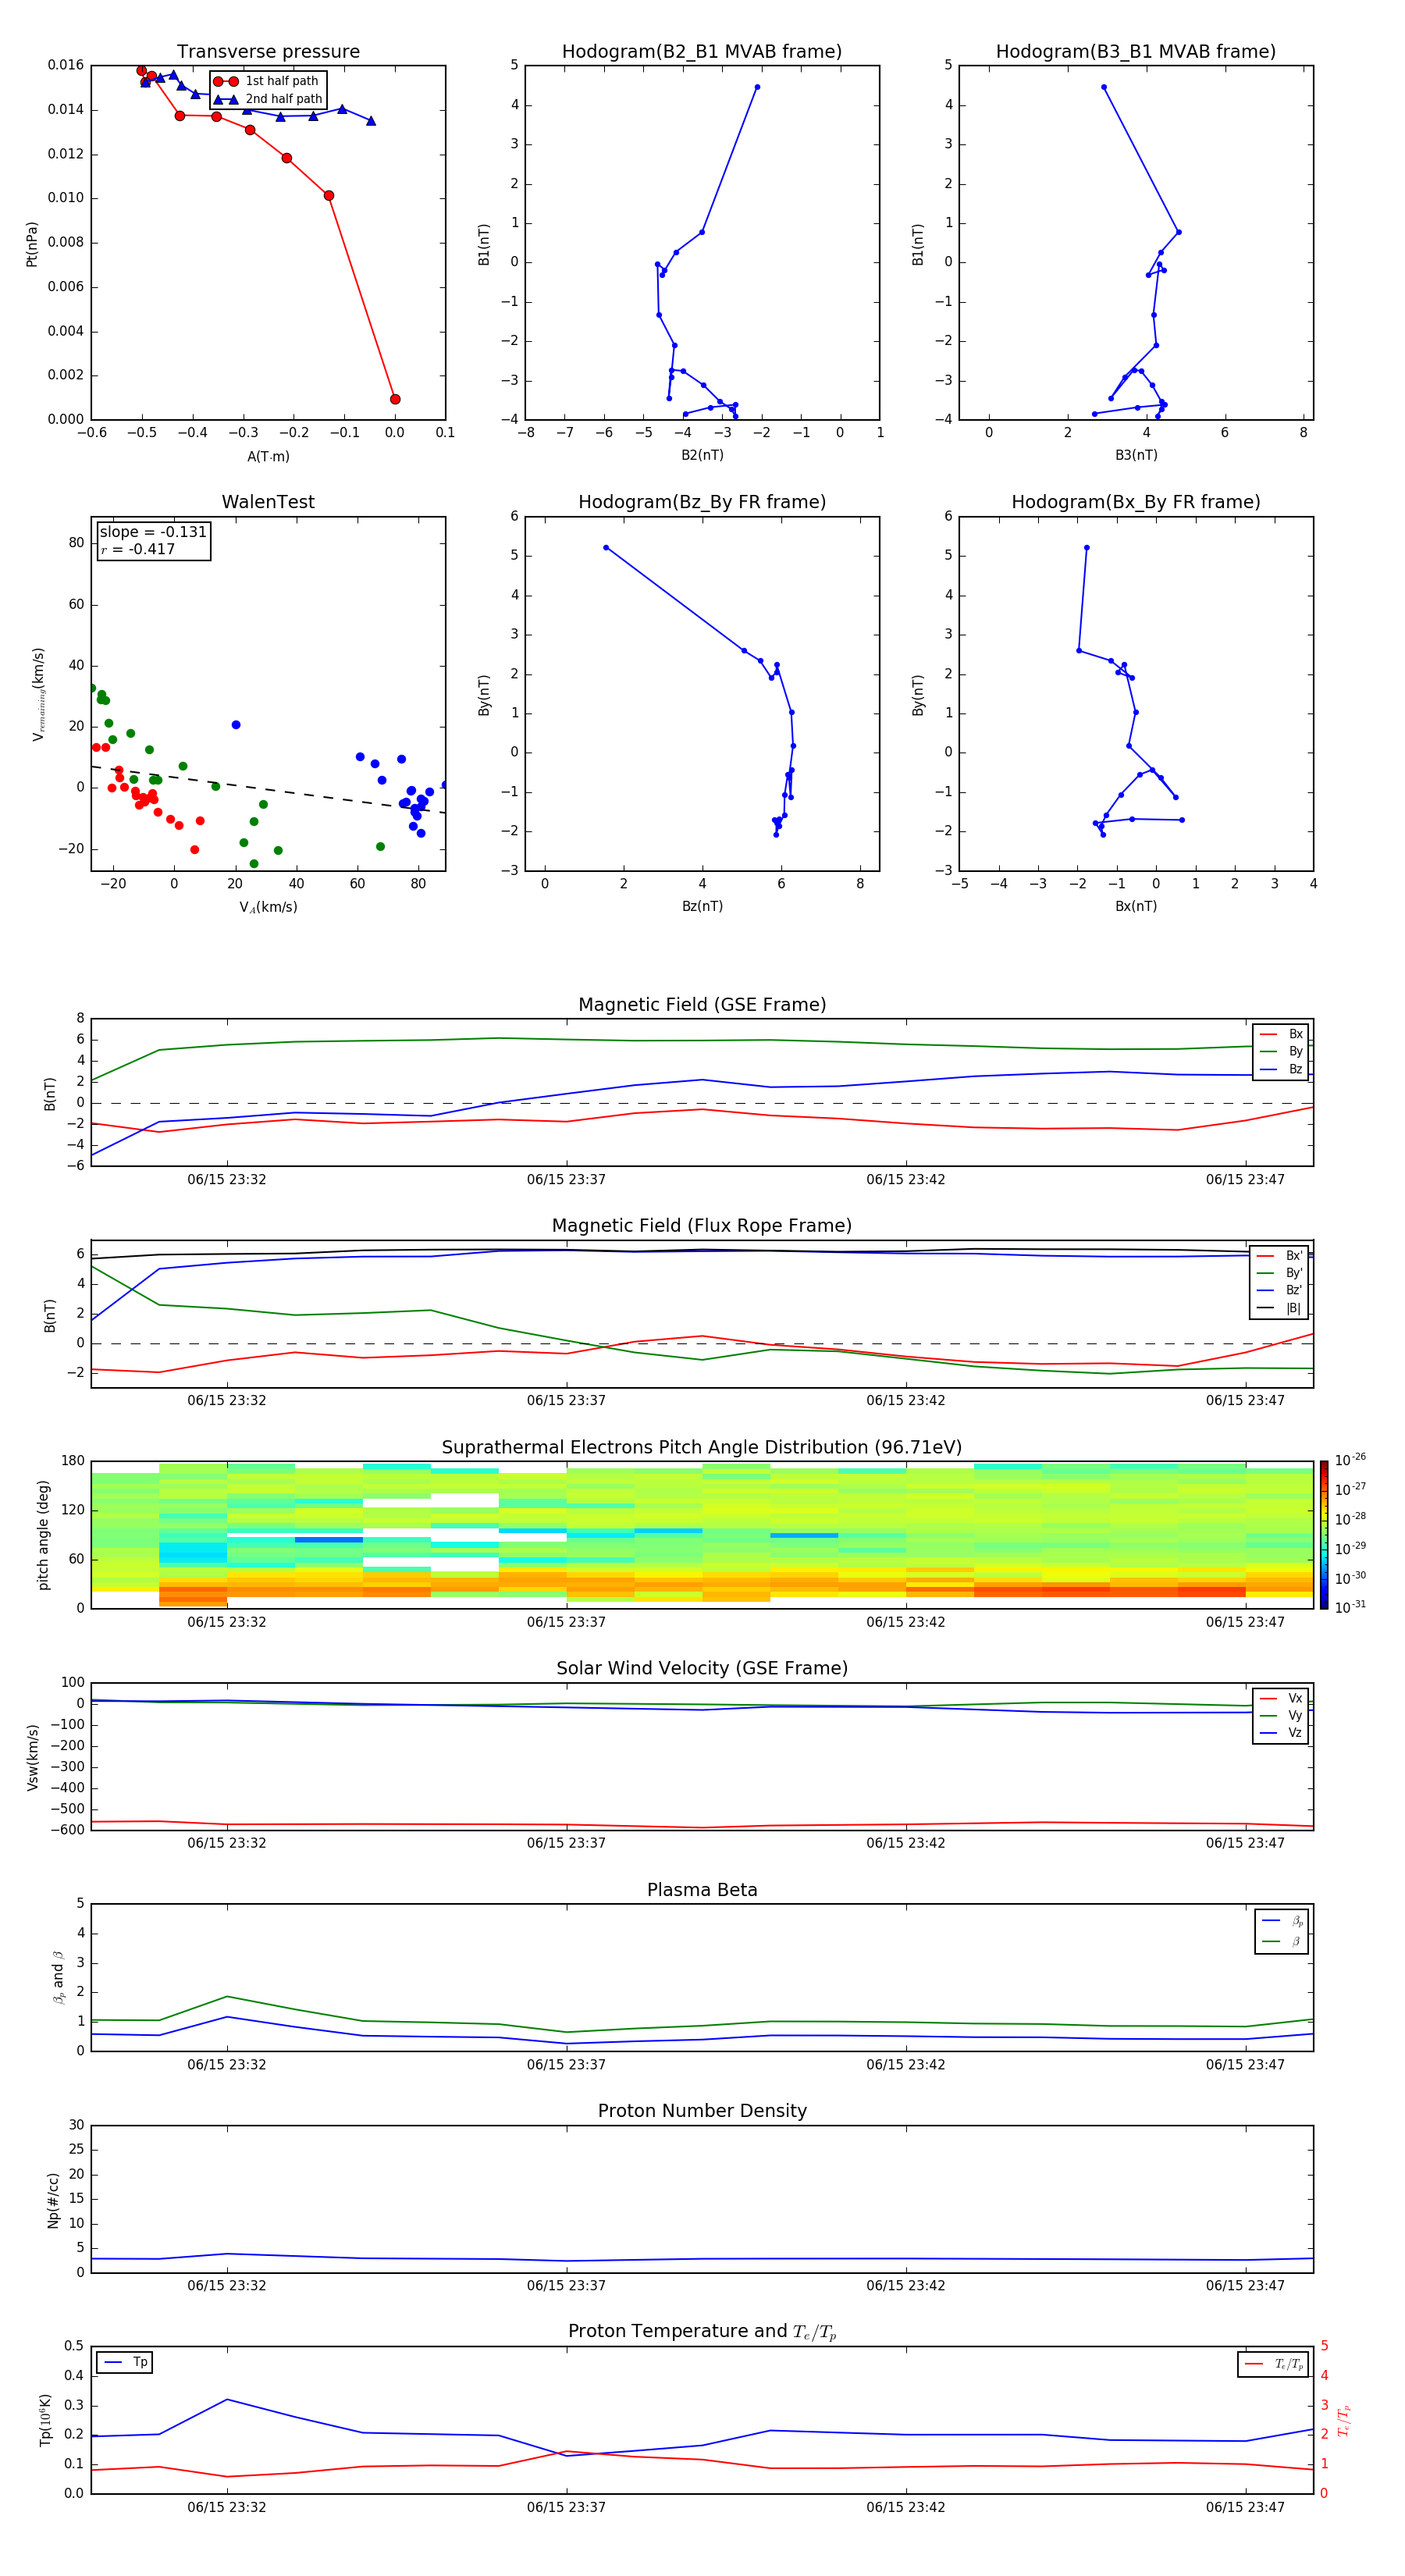The image size is (1405, 2576).
Task: Click the Vz legend entry in solar wind plot
Action: coord(1281,1733)
